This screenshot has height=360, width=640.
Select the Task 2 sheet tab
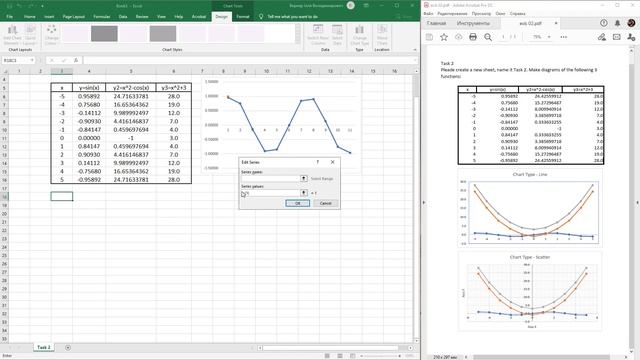[44, 347]
